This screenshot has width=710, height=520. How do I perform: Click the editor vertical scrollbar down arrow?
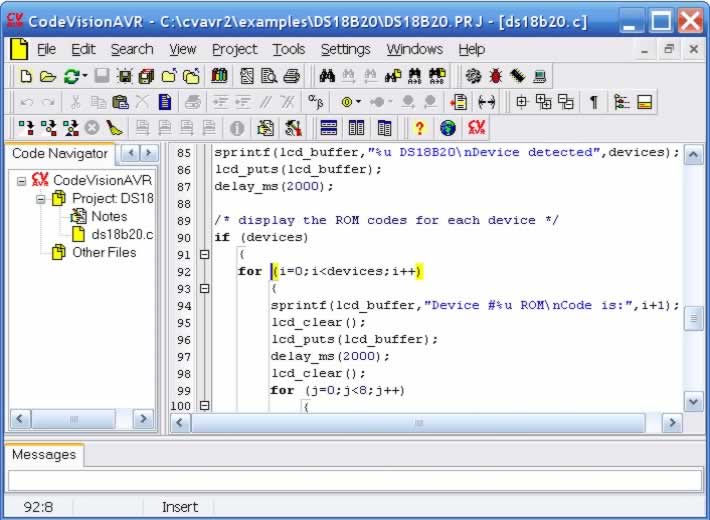[x=693, y=401]
